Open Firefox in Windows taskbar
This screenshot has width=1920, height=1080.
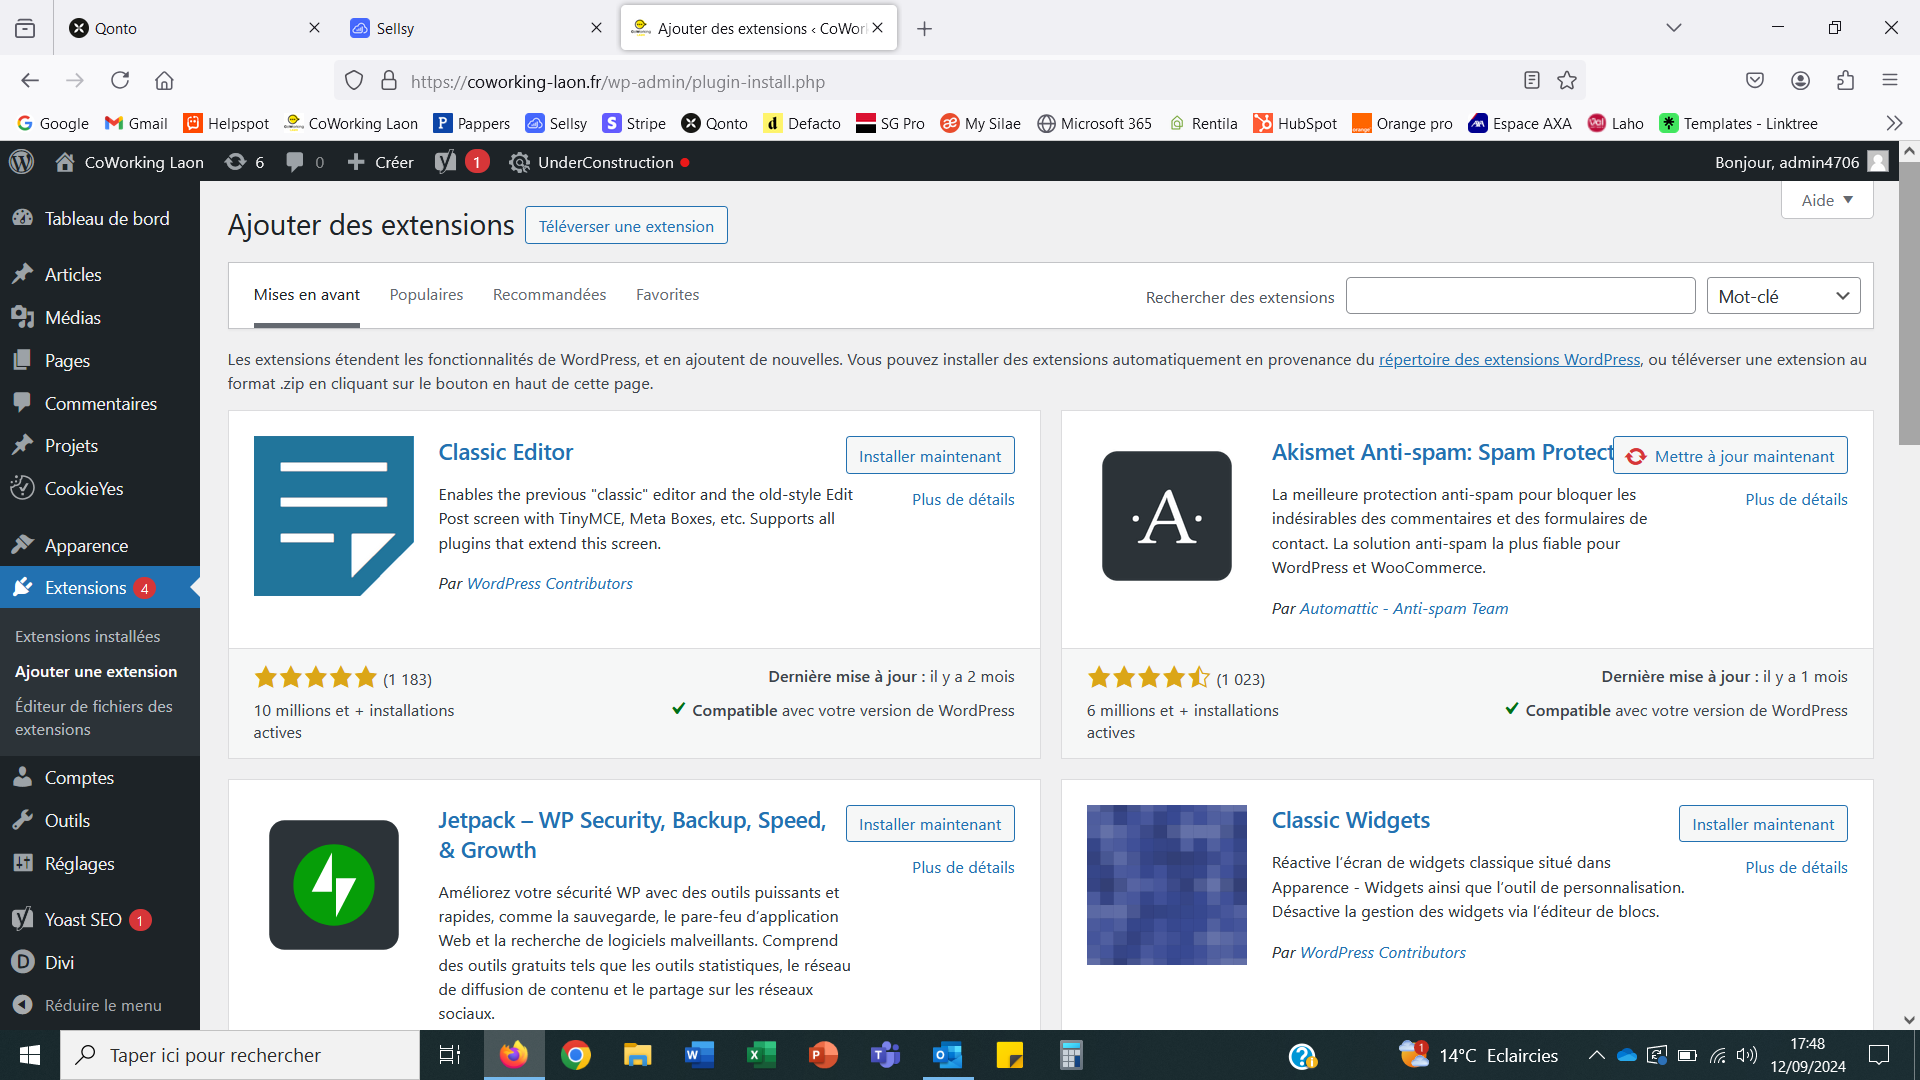coord(514,1055)
